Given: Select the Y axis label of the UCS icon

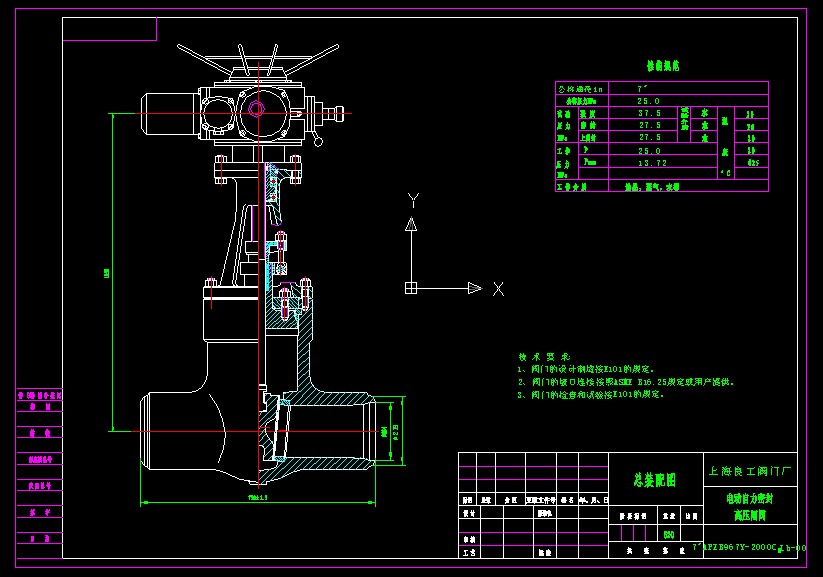Looking at the screenshot, I should click(412, 199).
